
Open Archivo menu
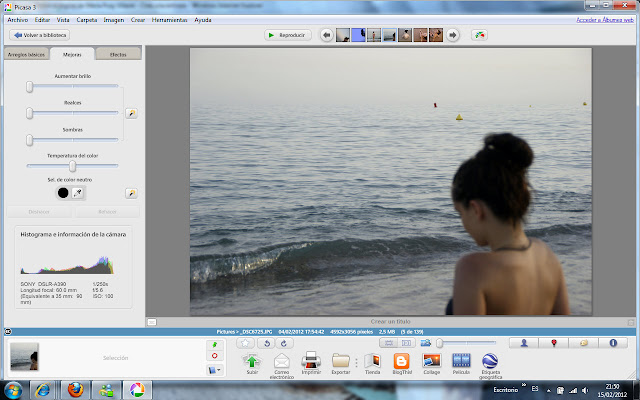point(18,20)
